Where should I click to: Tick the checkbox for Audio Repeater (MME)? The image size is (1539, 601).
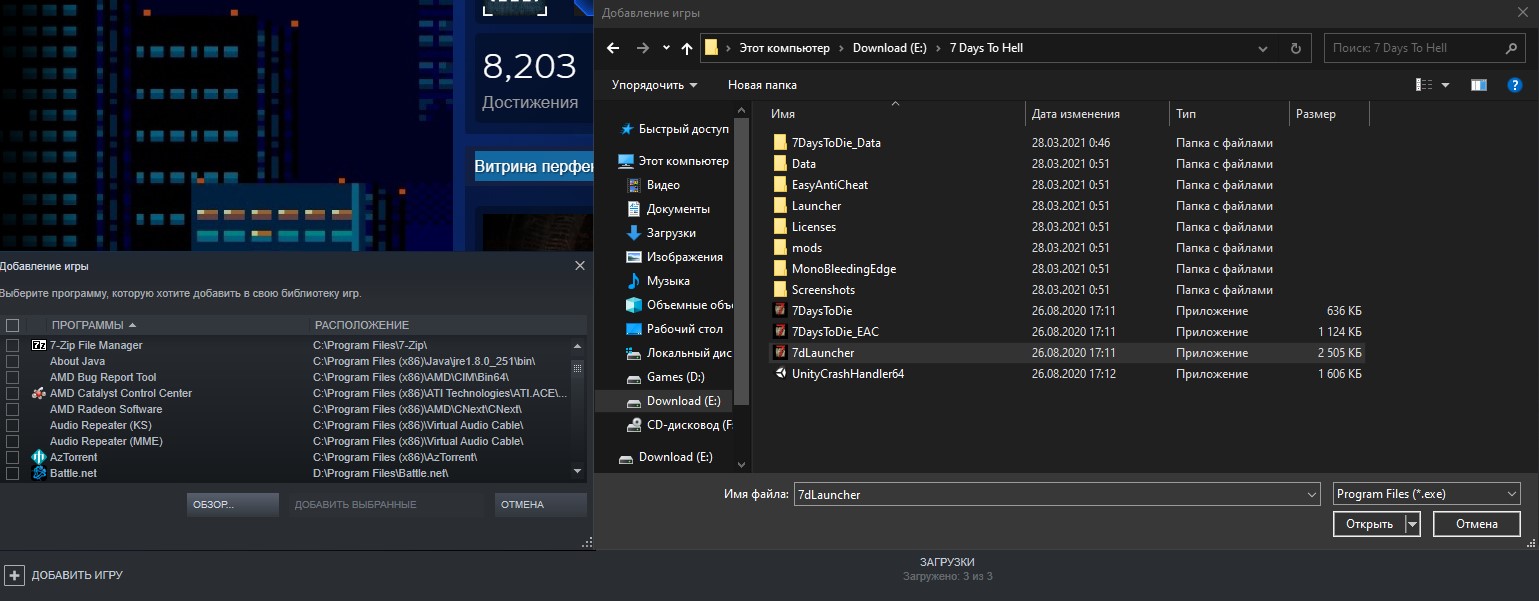pyautogui.click(x=12, y=441)
